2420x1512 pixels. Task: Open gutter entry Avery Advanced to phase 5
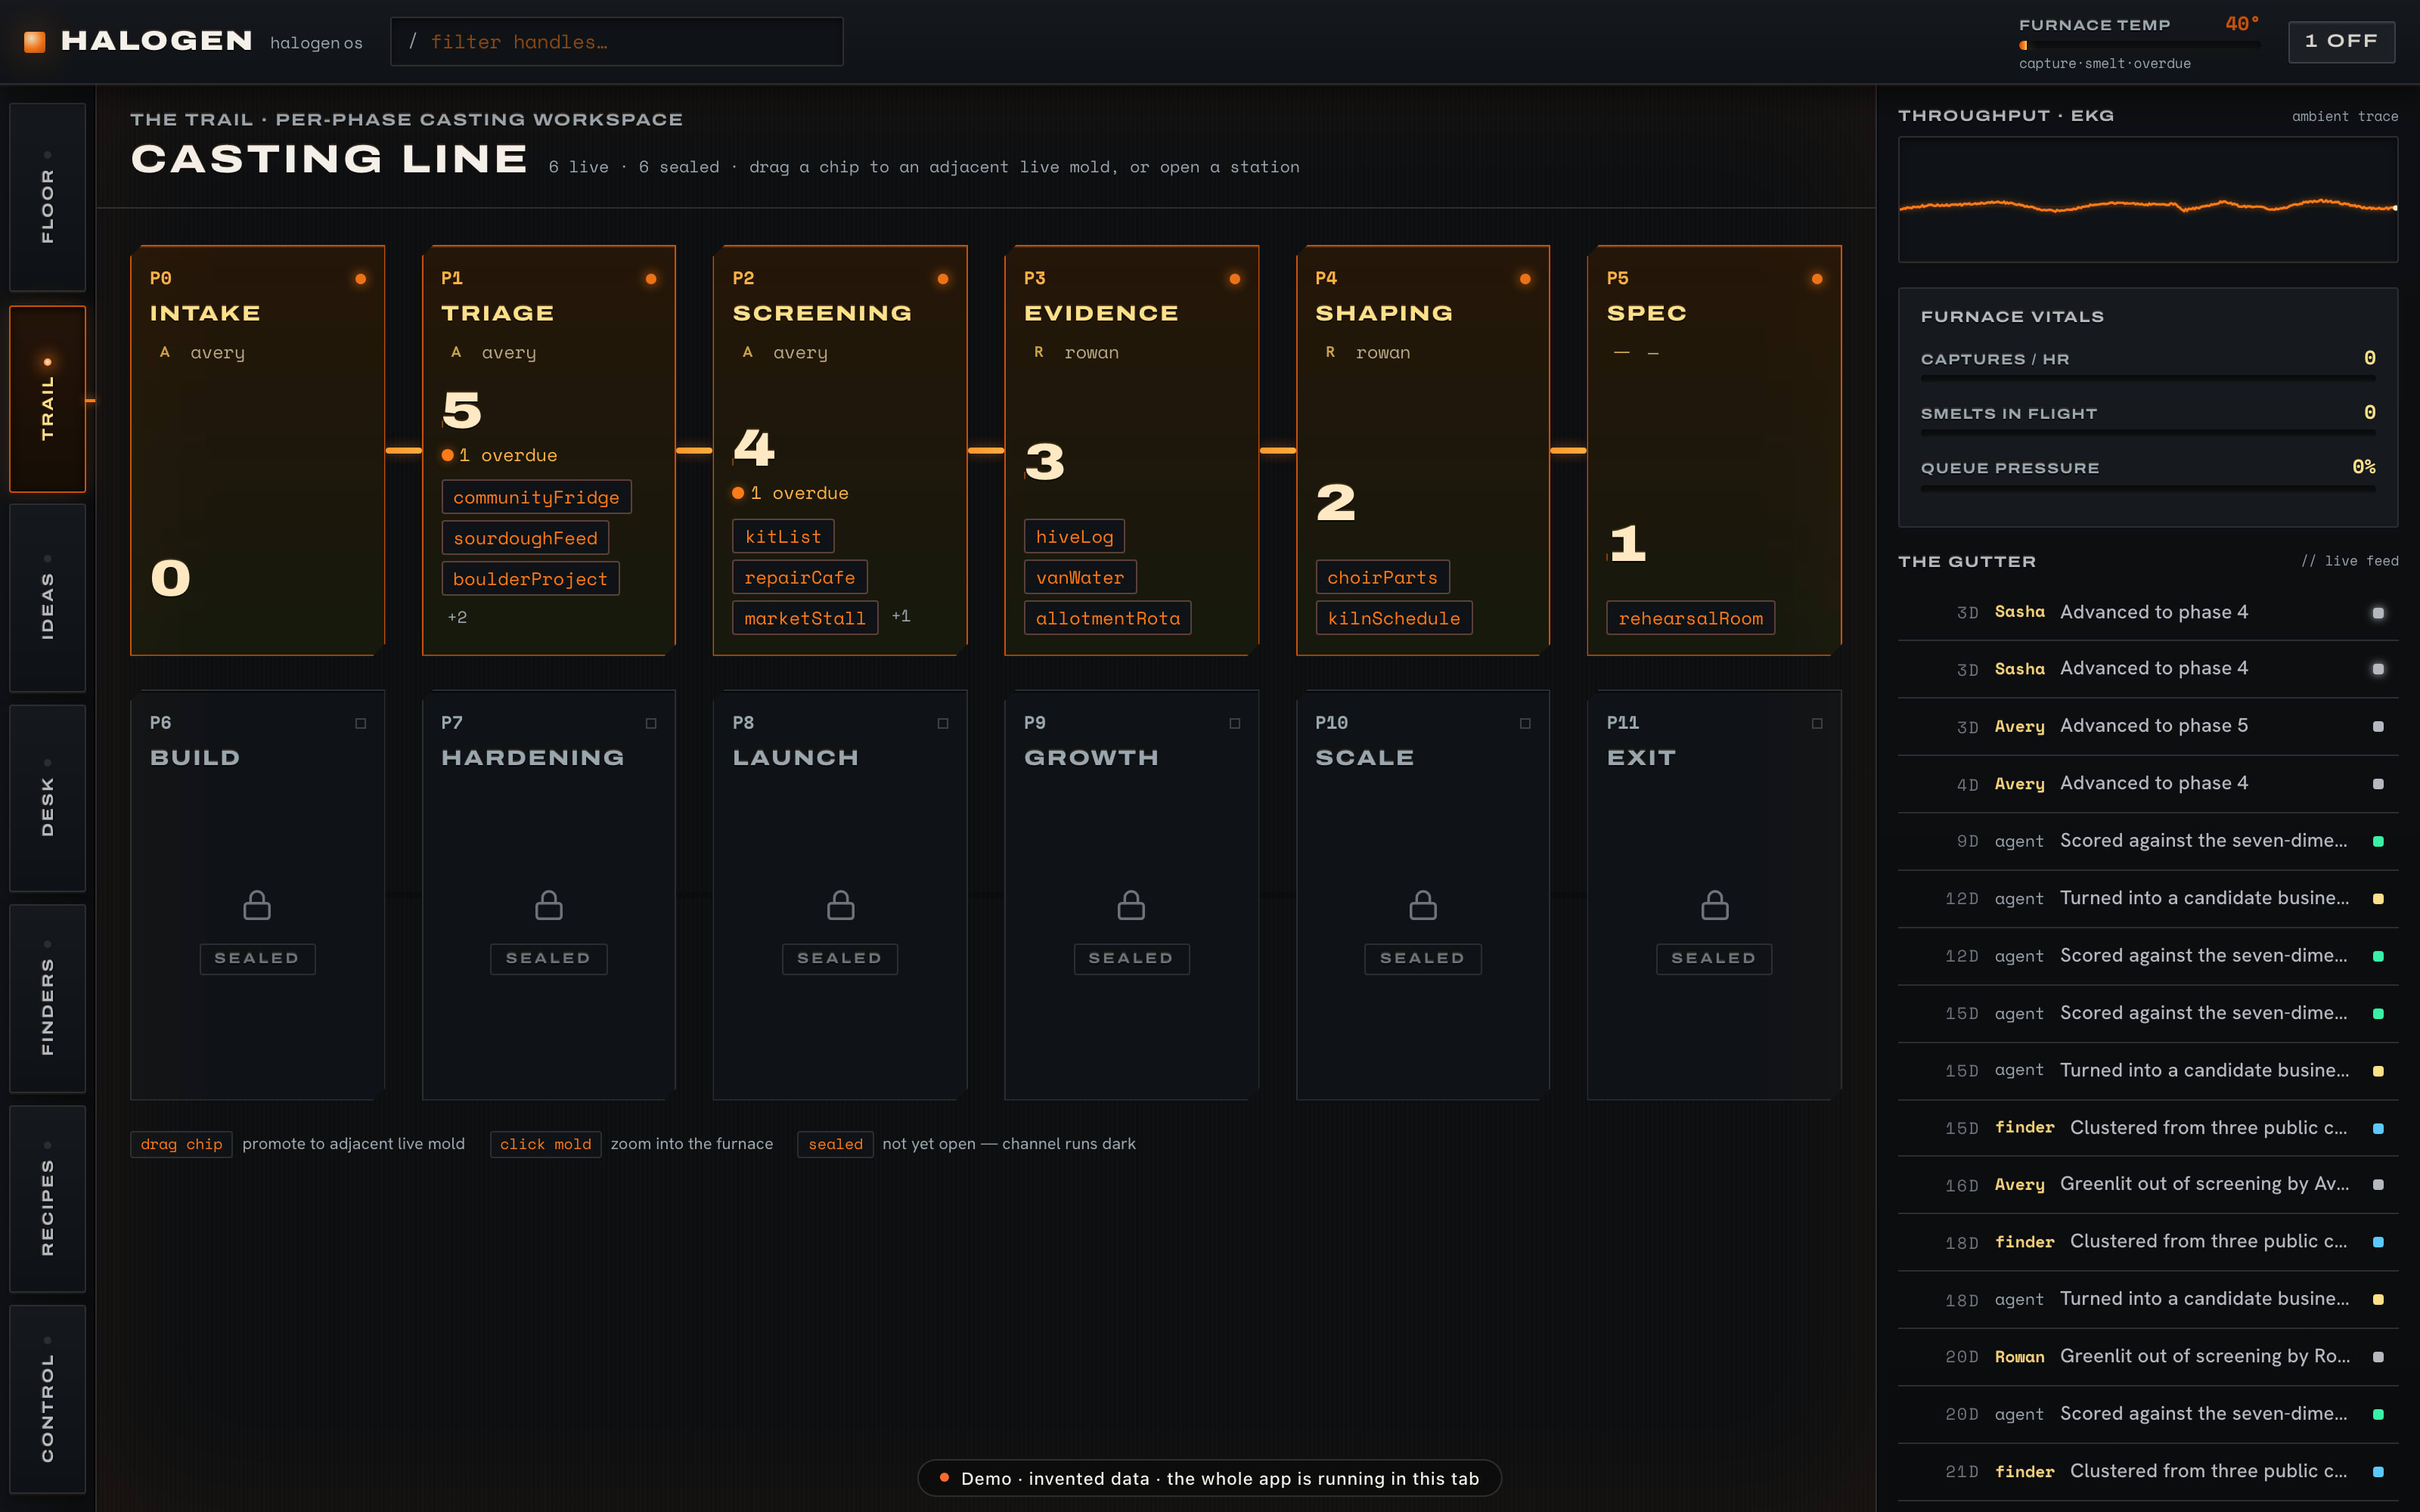tap(2148, 726)
